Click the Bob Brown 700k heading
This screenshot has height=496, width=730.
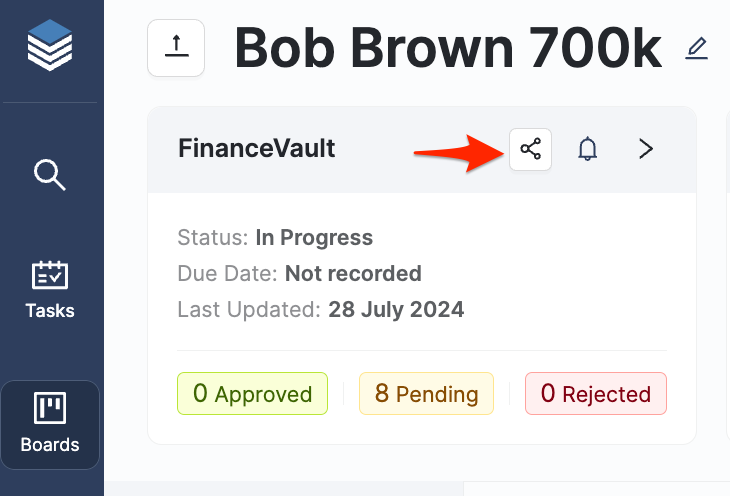448,47
